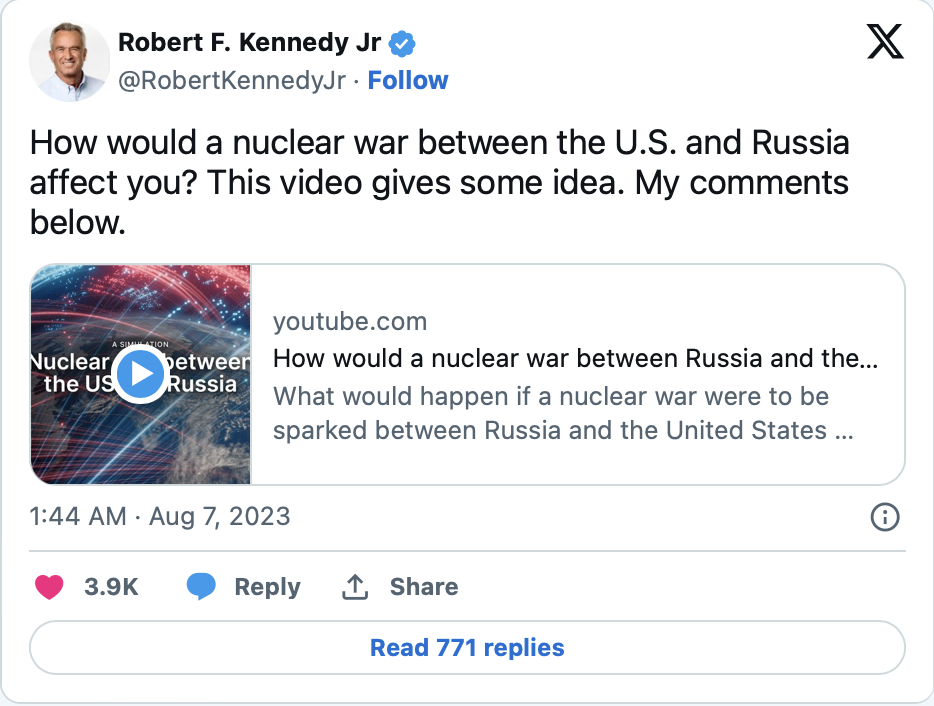Viewport: 934px width, 706px height.
Task: Click the Reply text label
Action: [267, 587]
